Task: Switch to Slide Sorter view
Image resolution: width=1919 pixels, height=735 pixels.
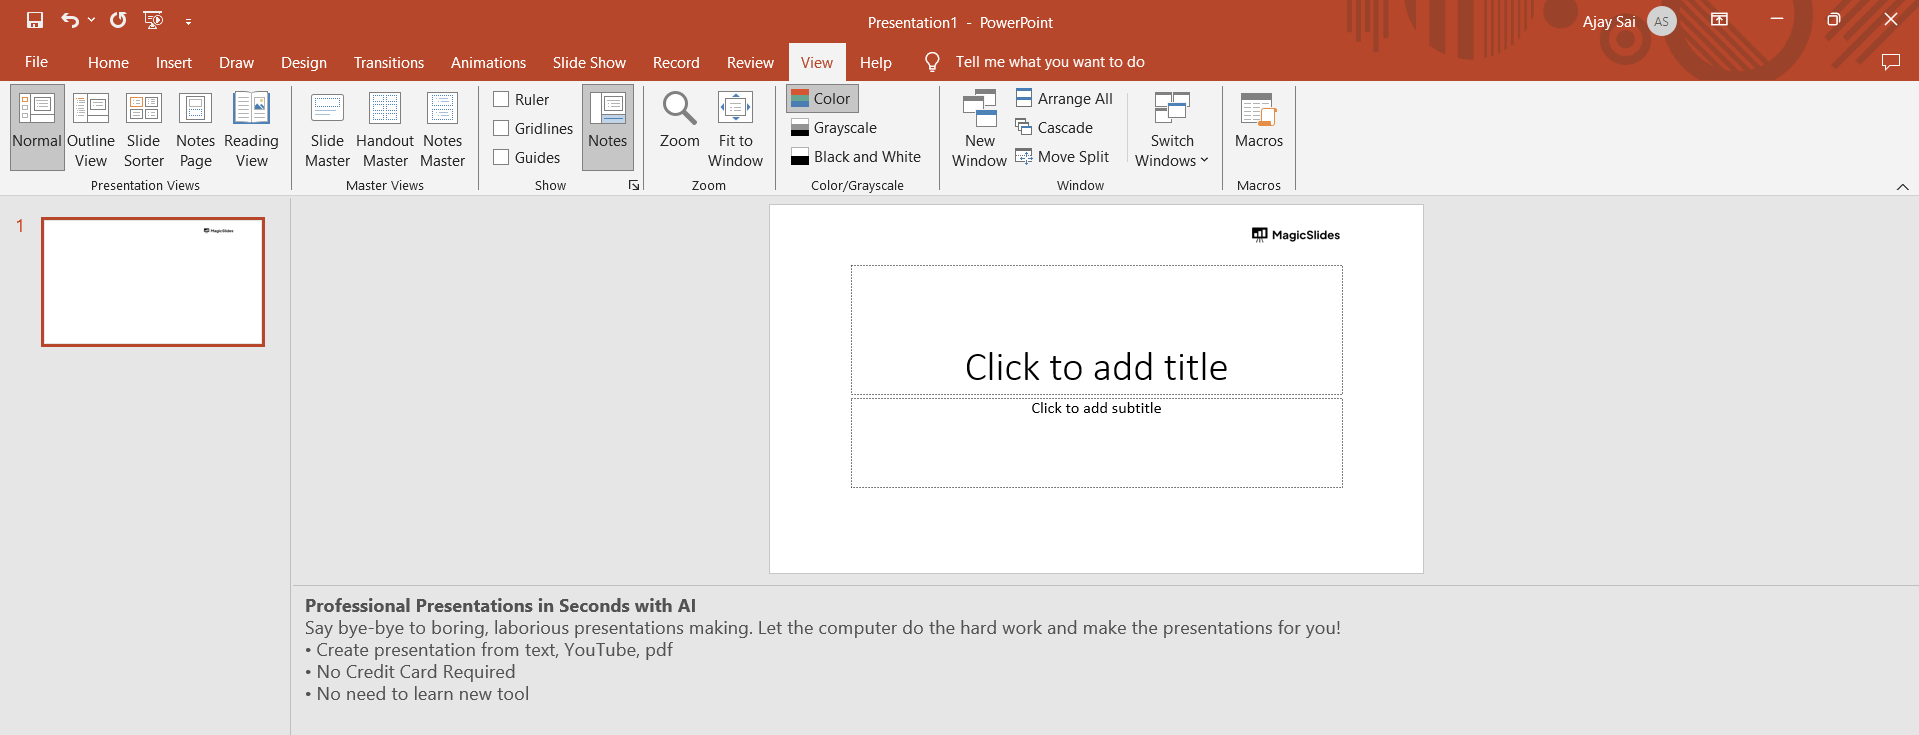Action: 143,129
